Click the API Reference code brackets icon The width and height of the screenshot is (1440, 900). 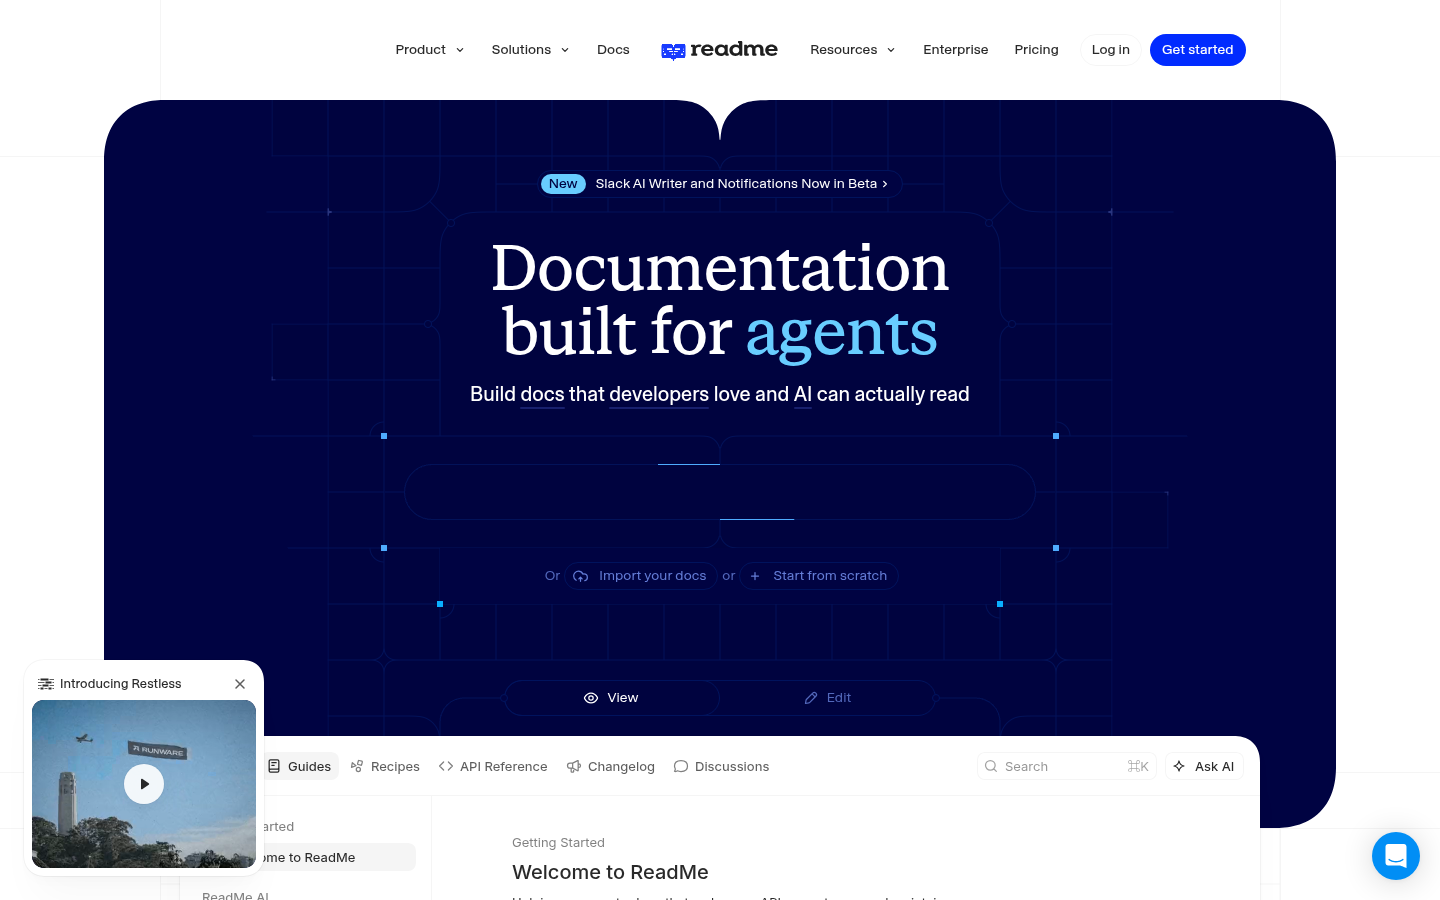pos(446,766)
